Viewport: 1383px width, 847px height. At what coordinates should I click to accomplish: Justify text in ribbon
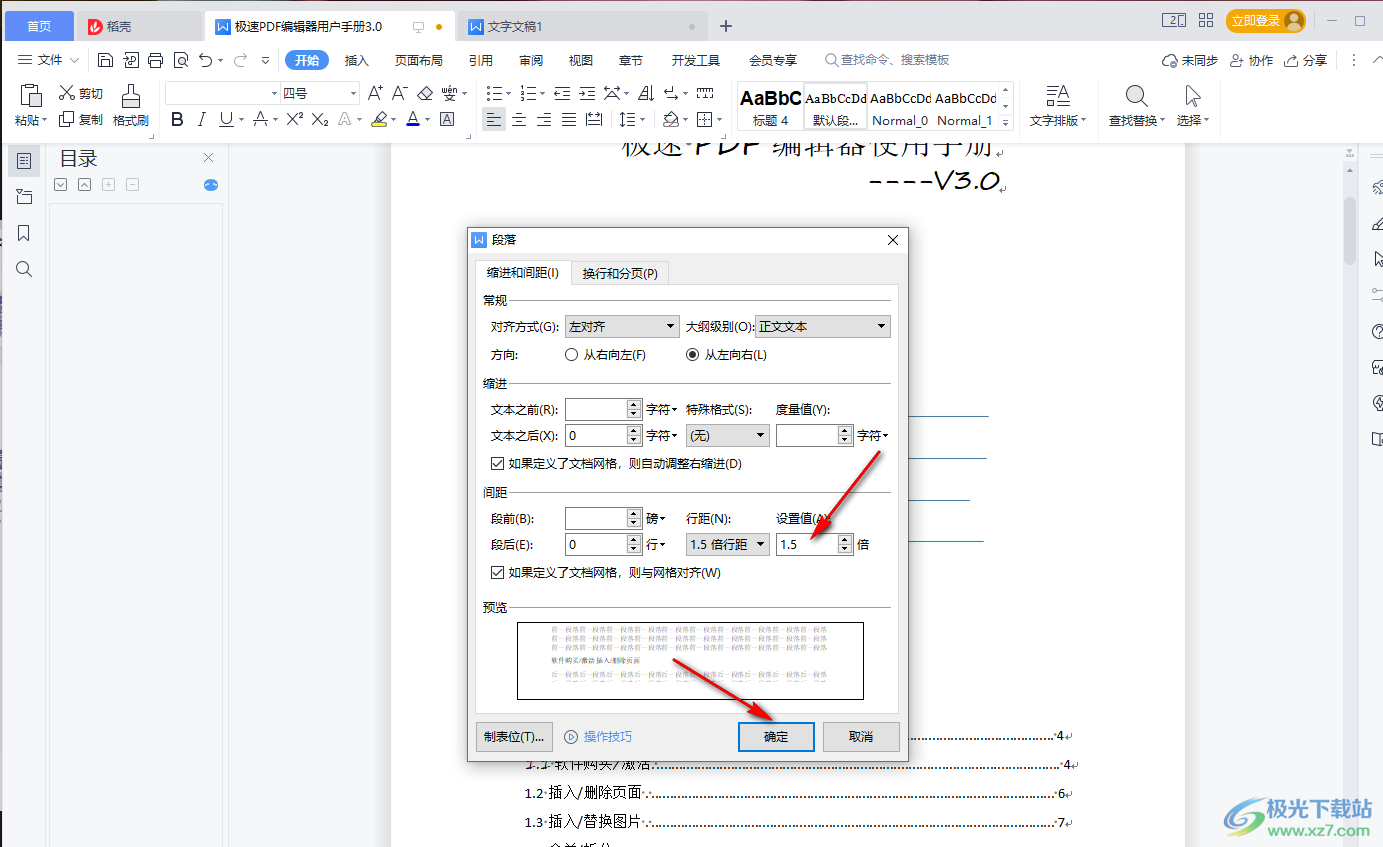[569, 120]
